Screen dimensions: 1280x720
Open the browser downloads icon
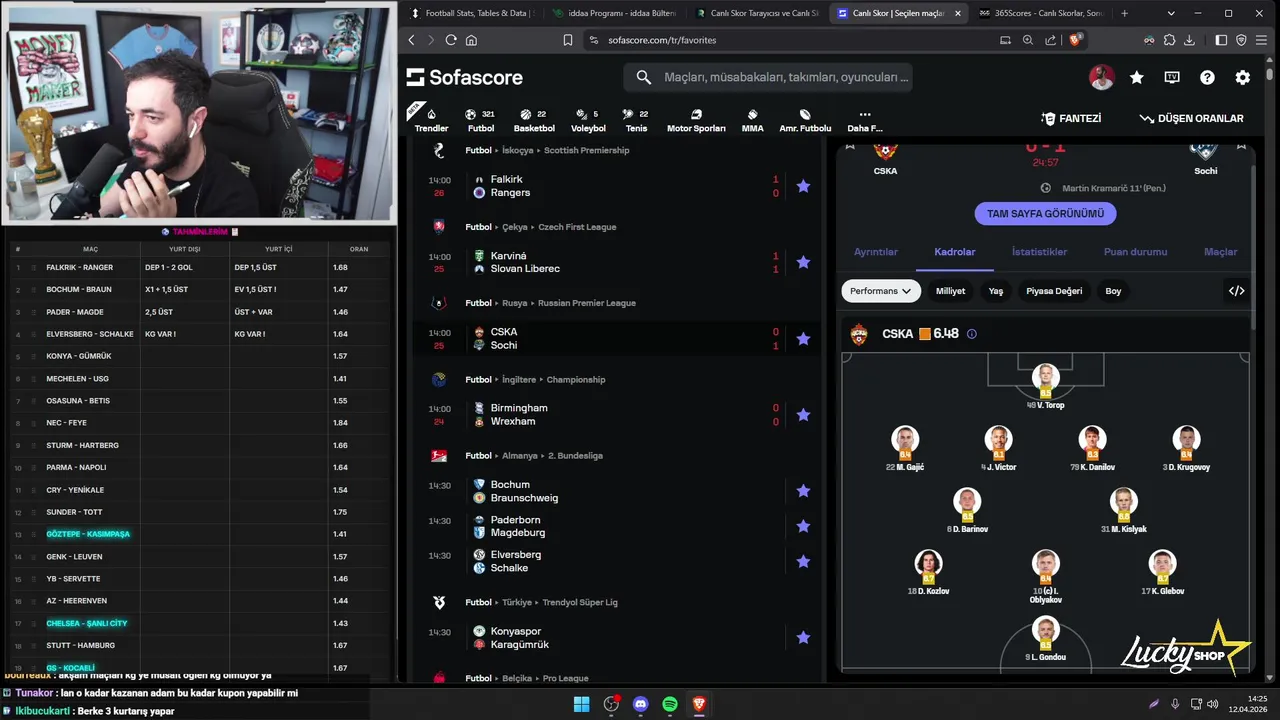coord(1190,40)
